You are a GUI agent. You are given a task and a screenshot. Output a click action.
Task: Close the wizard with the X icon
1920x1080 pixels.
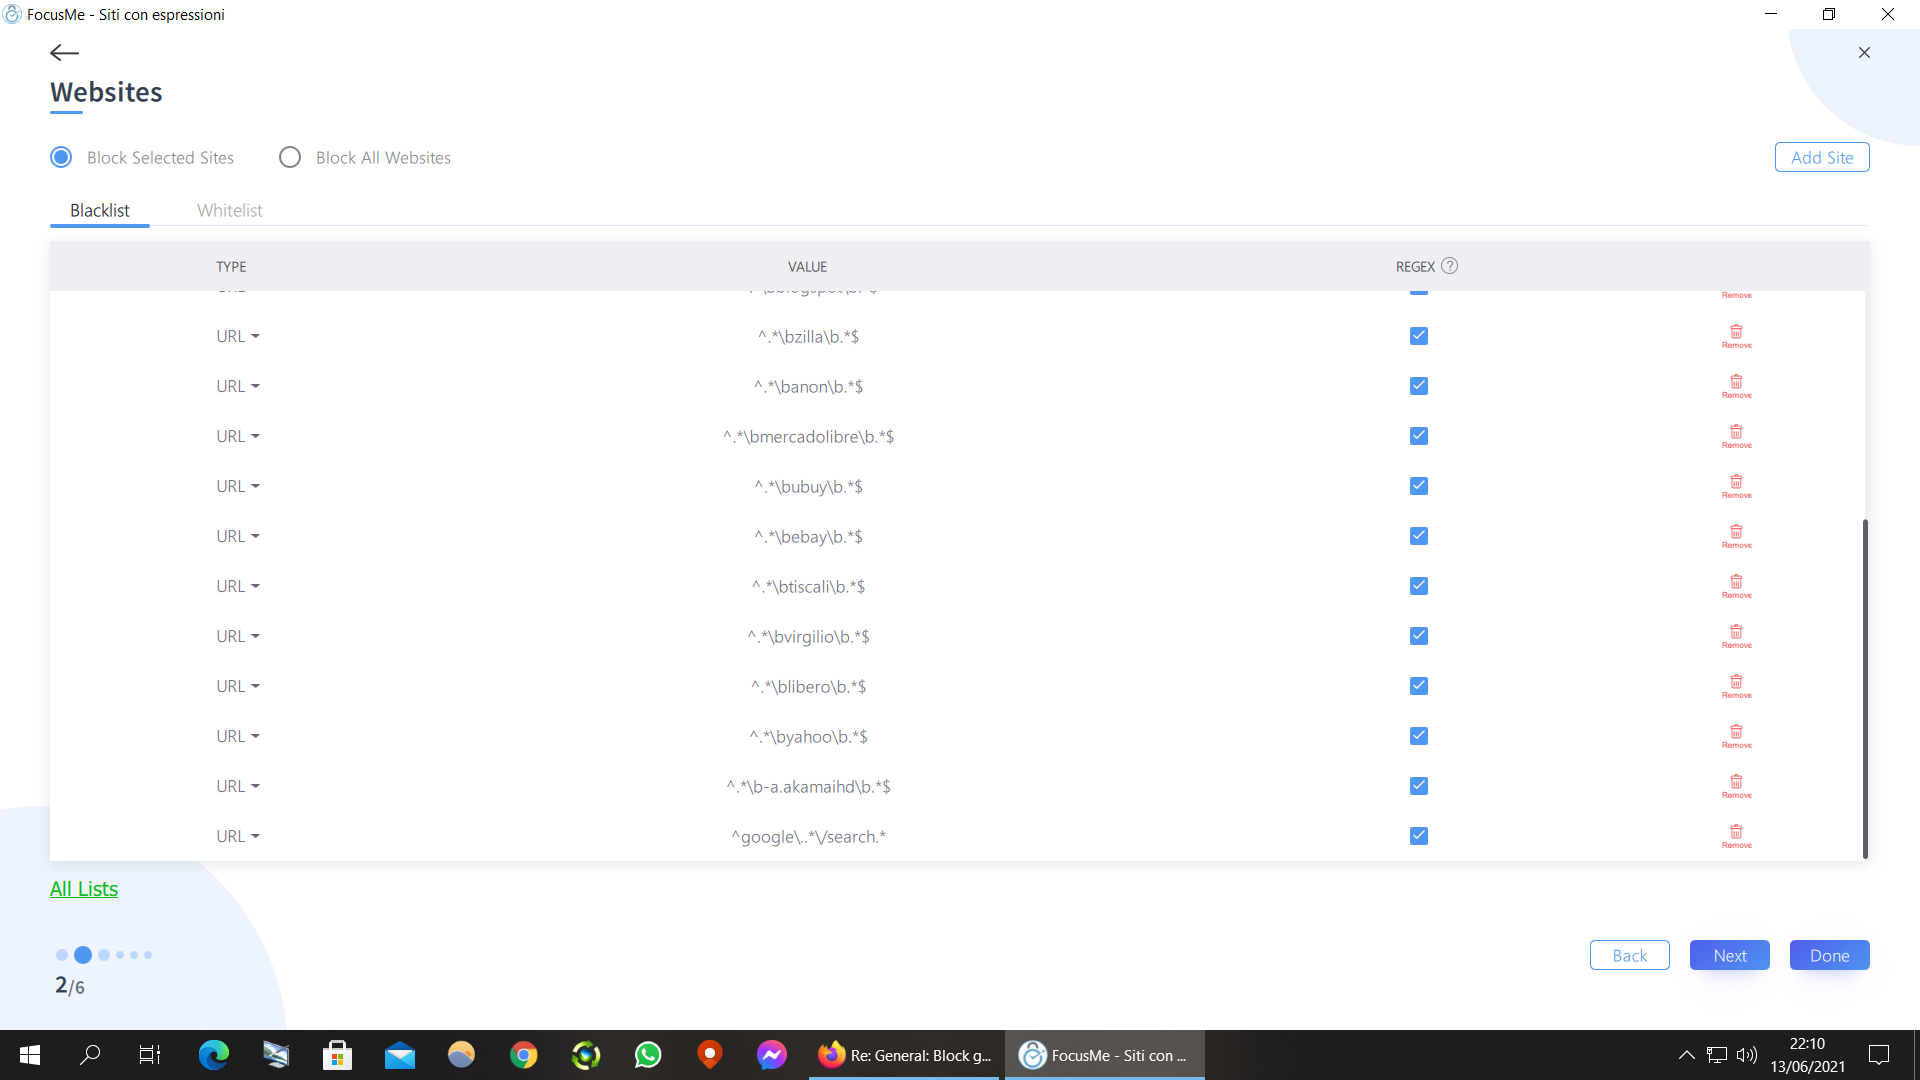click(1864, 52)
